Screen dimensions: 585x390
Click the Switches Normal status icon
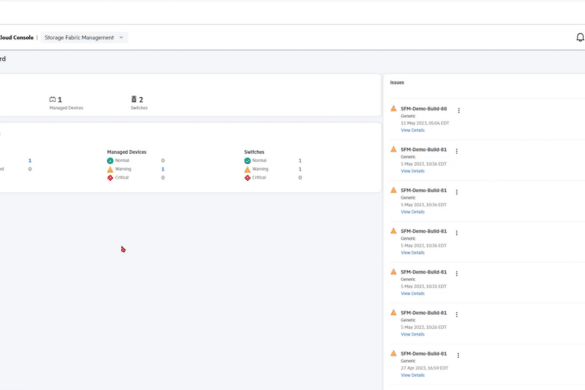(247, 160)
